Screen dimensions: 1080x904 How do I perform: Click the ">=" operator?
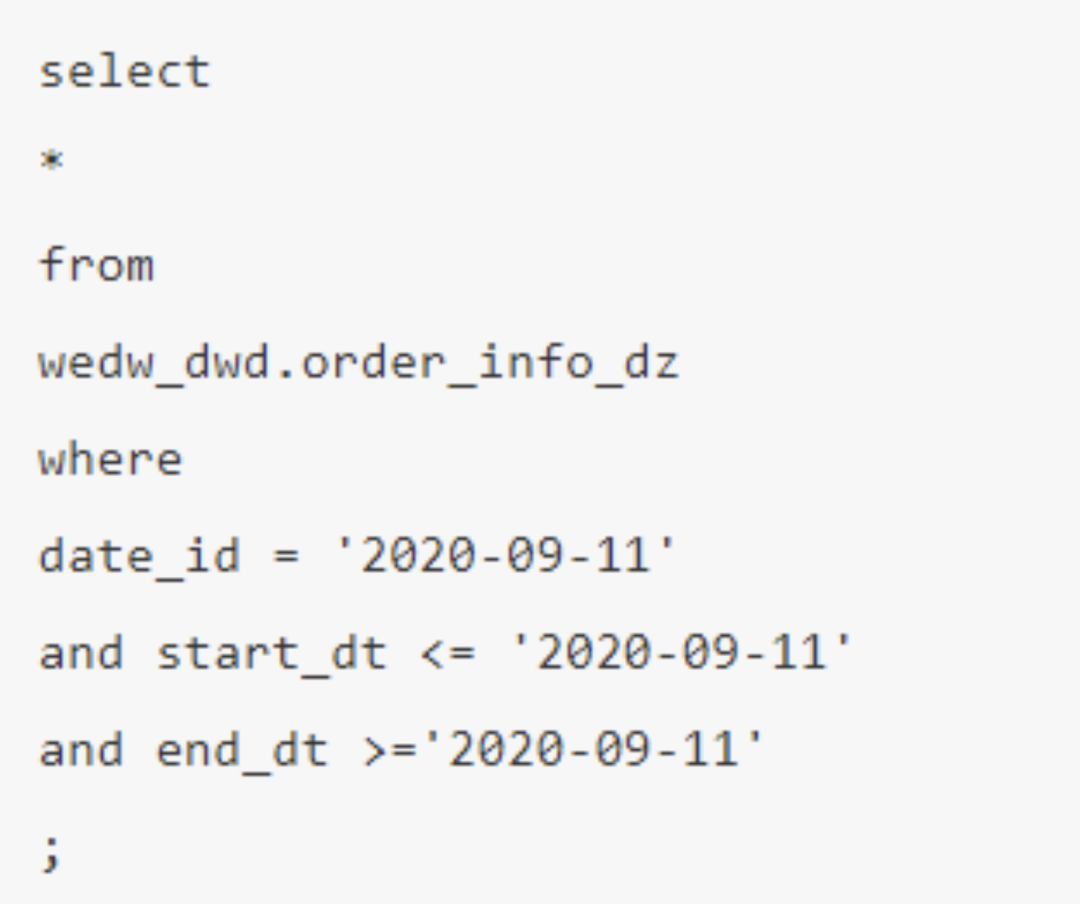(x=389, y=750)
